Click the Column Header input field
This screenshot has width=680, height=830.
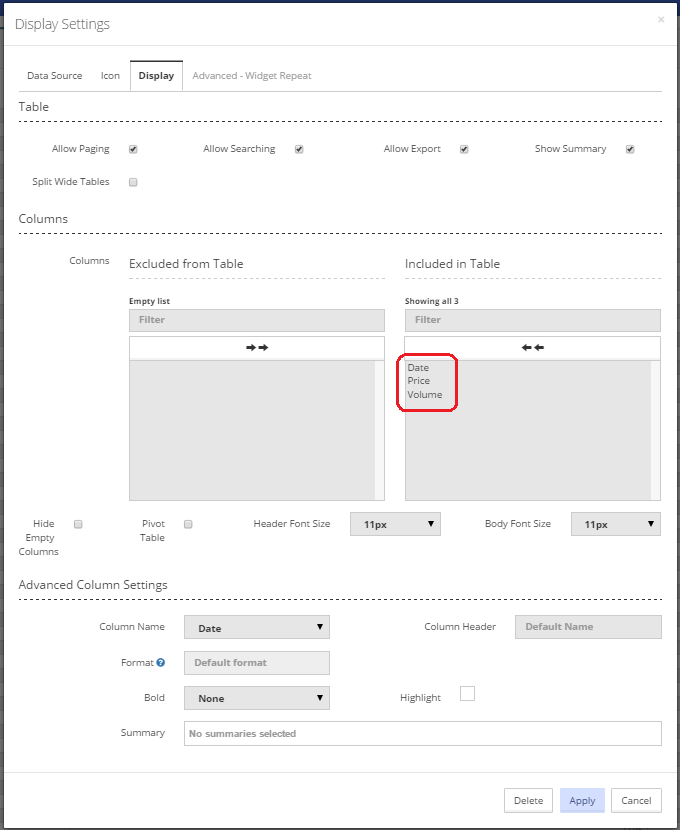click(588, 627)
